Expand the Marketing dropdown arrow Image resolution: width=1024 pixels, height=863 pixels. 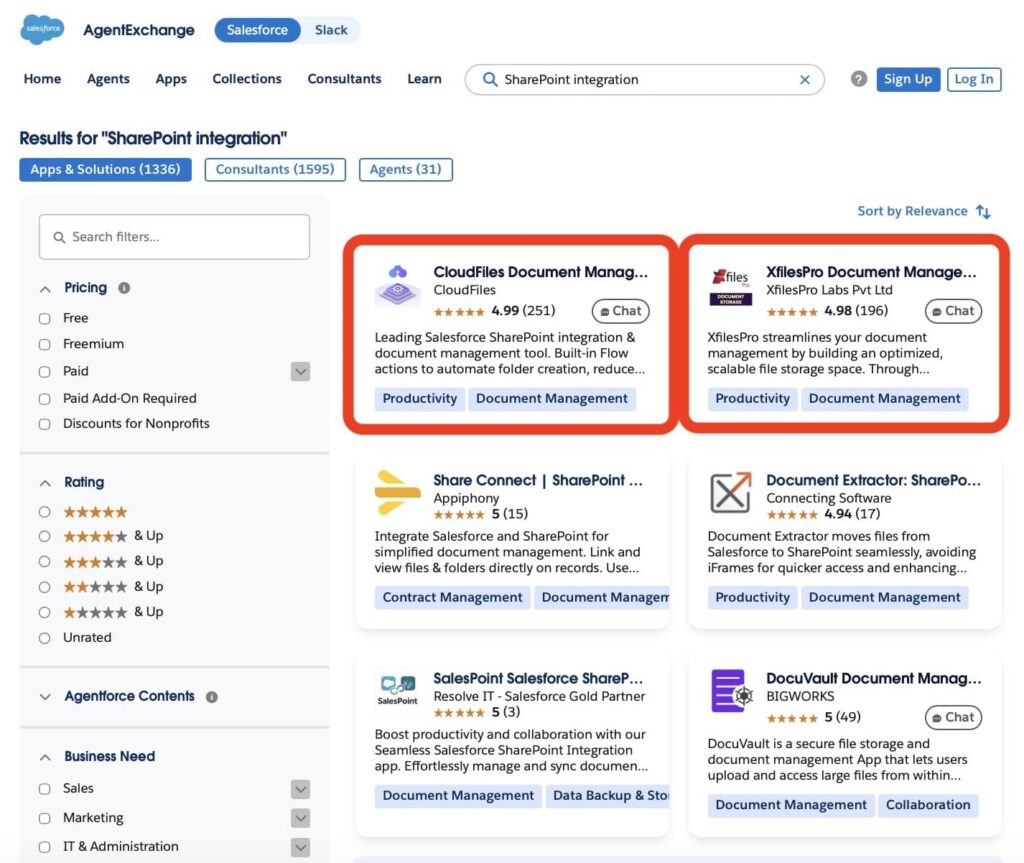(x=300, y=819)
